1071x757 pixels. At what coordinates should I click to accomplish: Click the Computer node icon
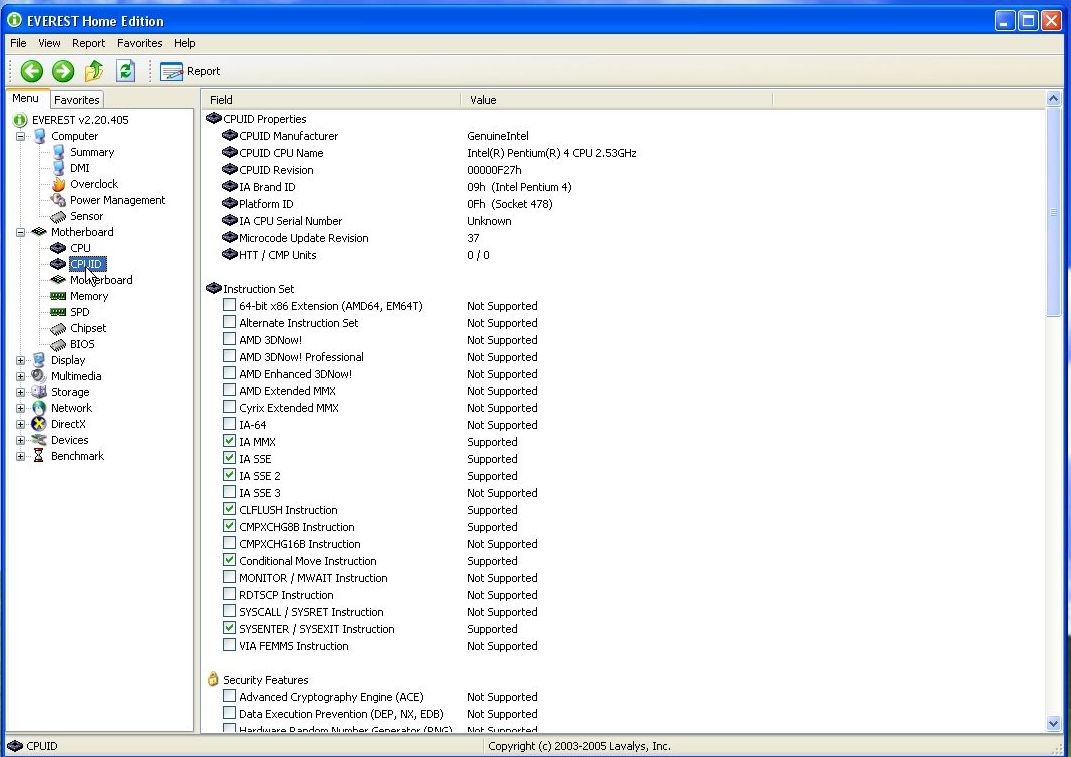coord(40,136)
